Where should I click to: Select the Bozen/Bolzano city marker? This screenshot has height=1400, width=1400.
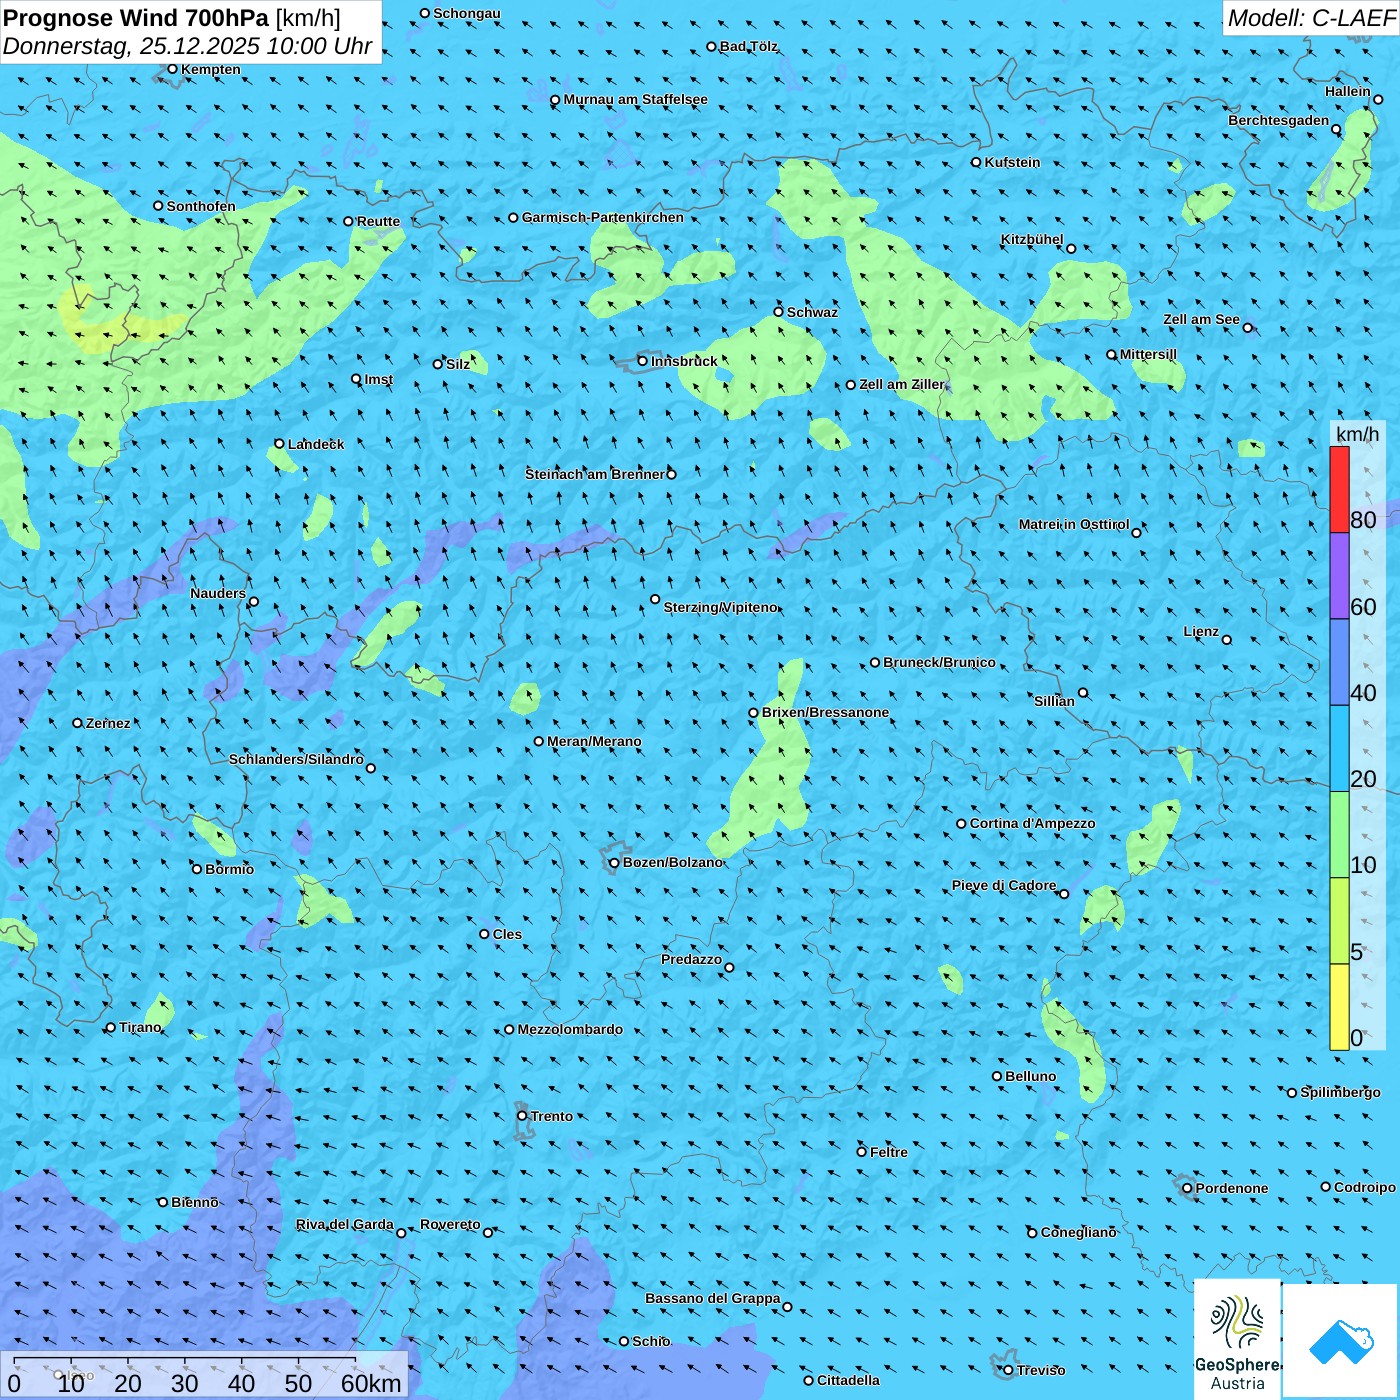(x=614, y=863)
